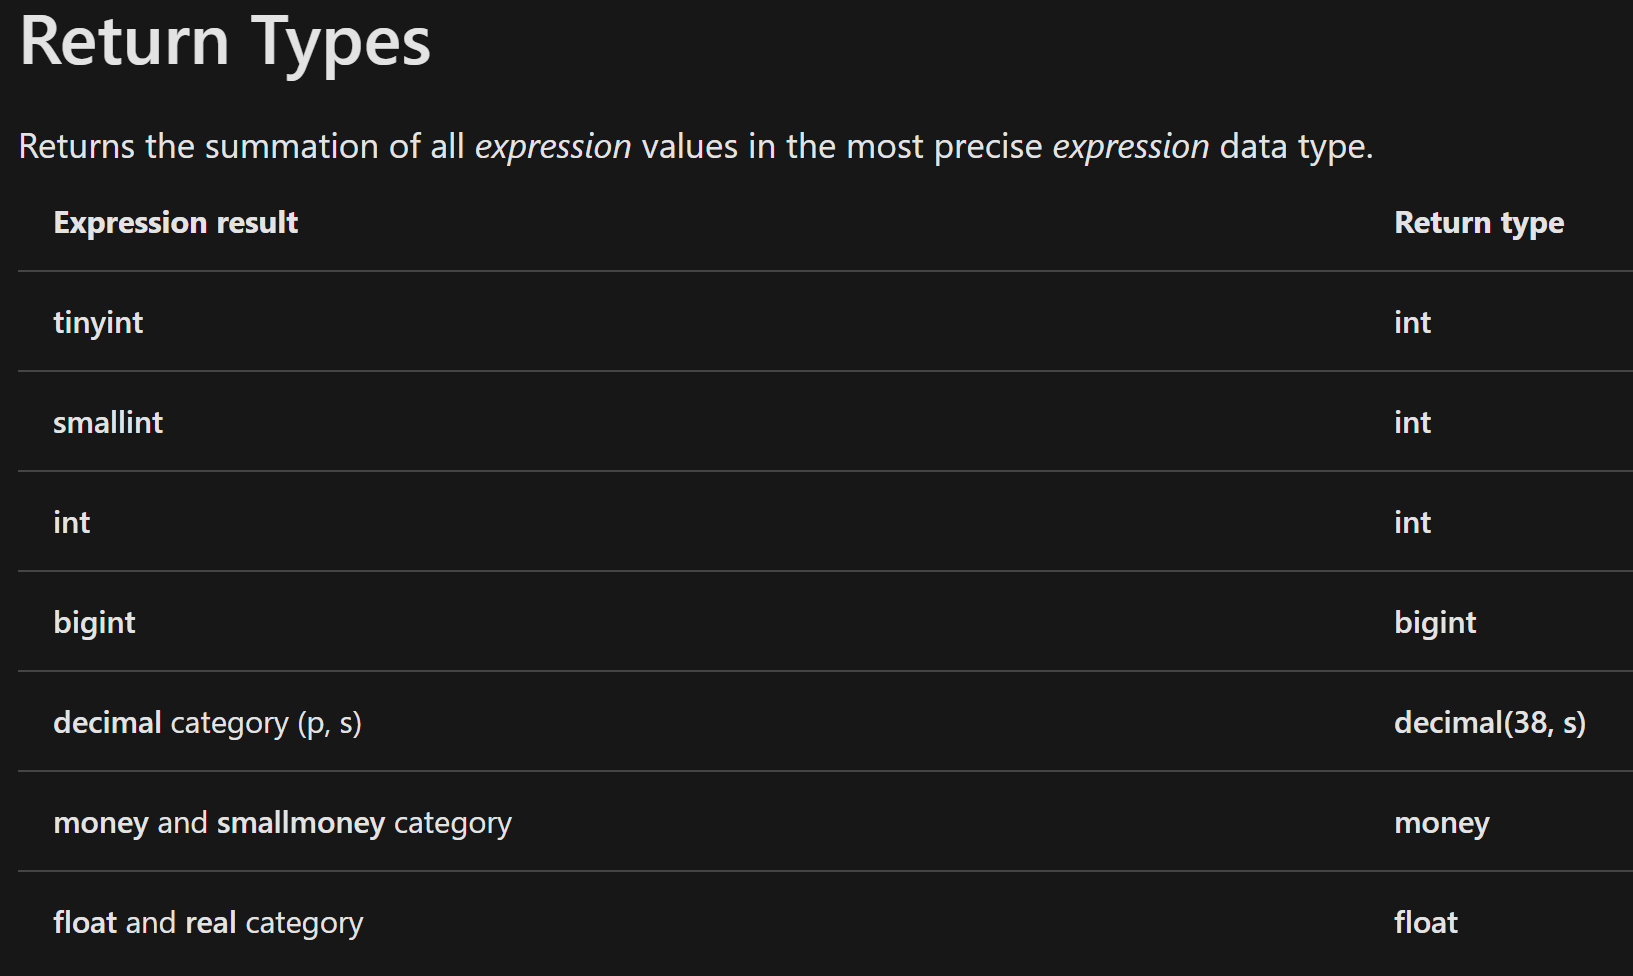
Task: Select the Return type column header
Action: coord(1479,223)
